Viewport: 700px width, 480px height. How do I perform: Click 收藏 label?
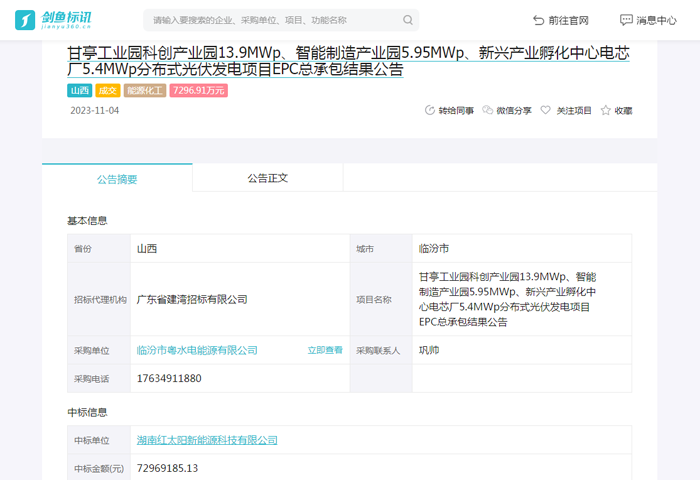(x=623, y=111)
